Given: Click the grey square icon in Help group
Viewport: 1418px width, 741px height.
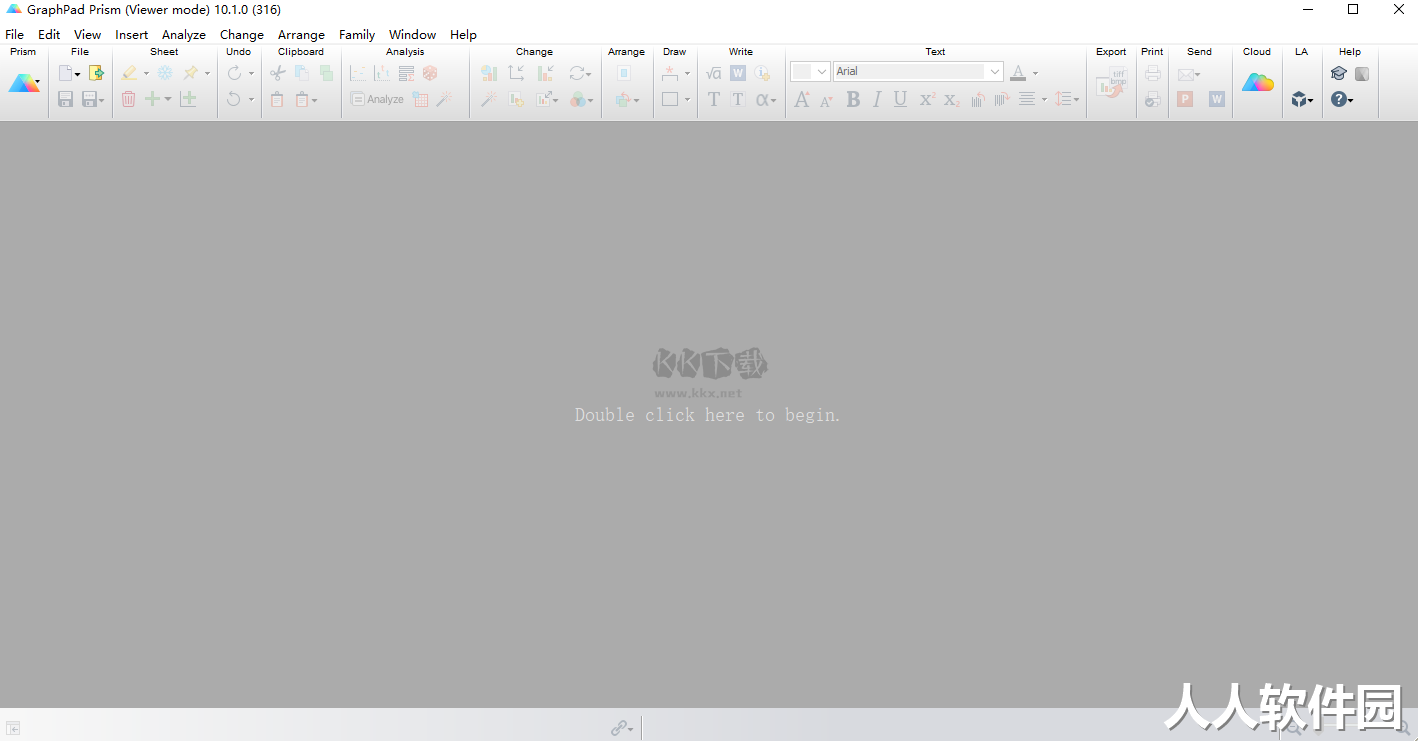Looking at the screenshot, I should [1362, 73].
